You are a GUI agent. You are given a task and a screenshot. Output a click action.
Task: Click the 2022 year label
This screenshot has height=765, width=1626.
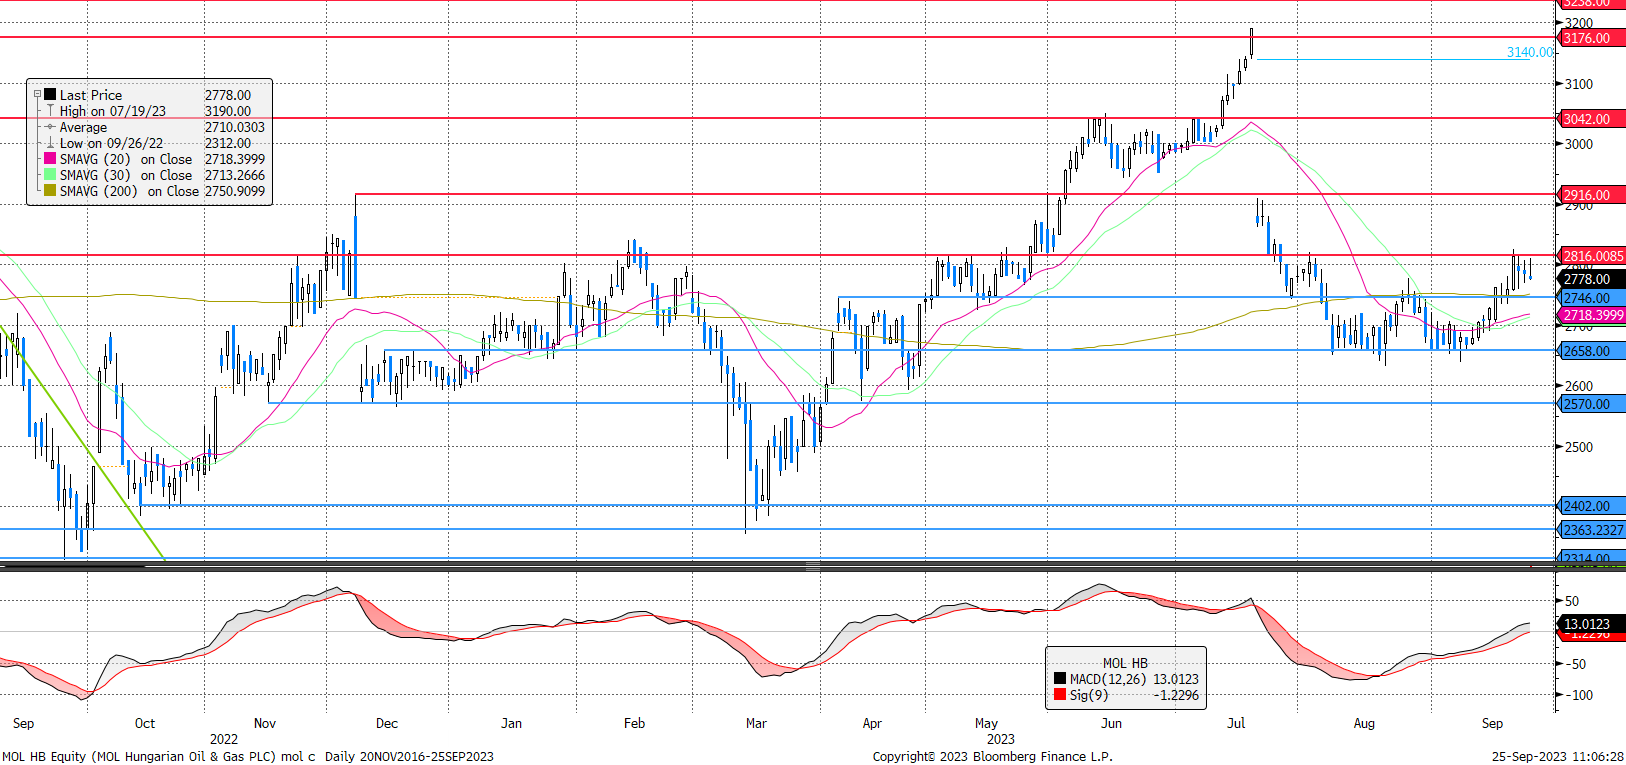click(224, 739)
